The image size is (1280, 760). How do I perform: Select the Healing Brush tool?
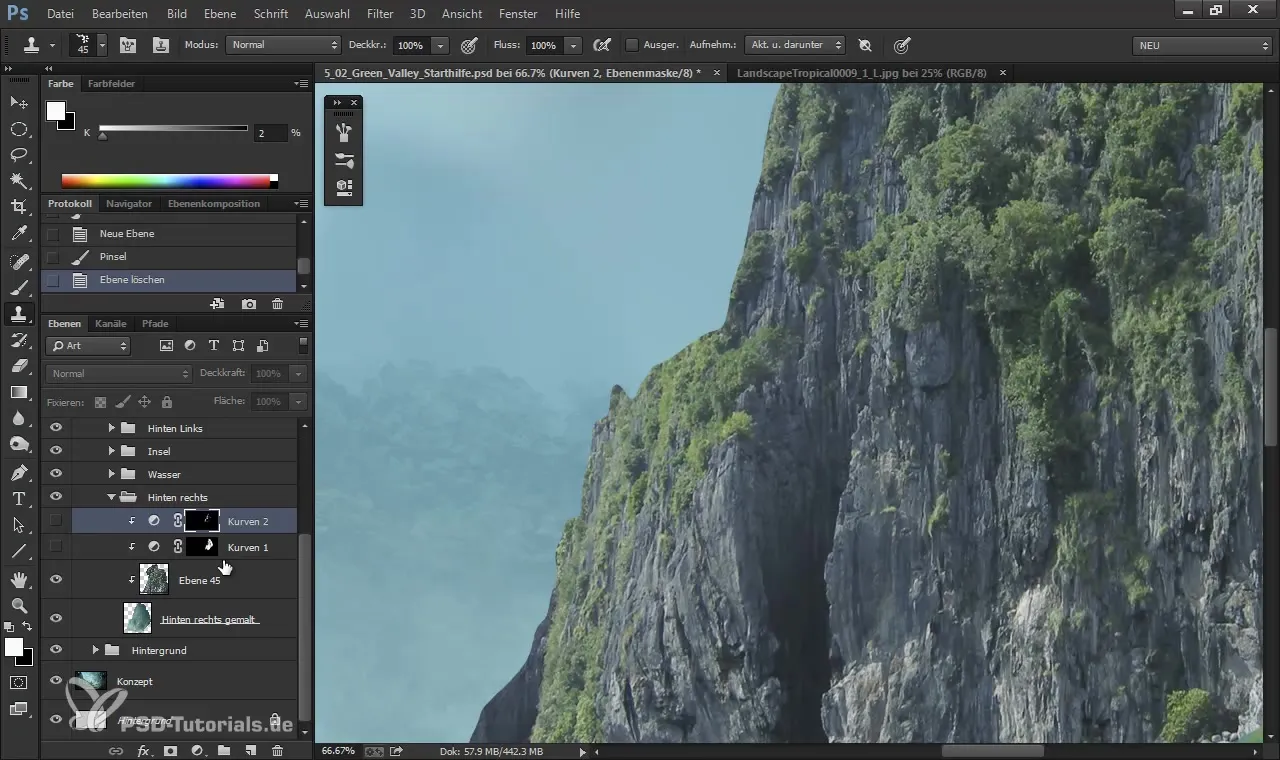[18, 262]
